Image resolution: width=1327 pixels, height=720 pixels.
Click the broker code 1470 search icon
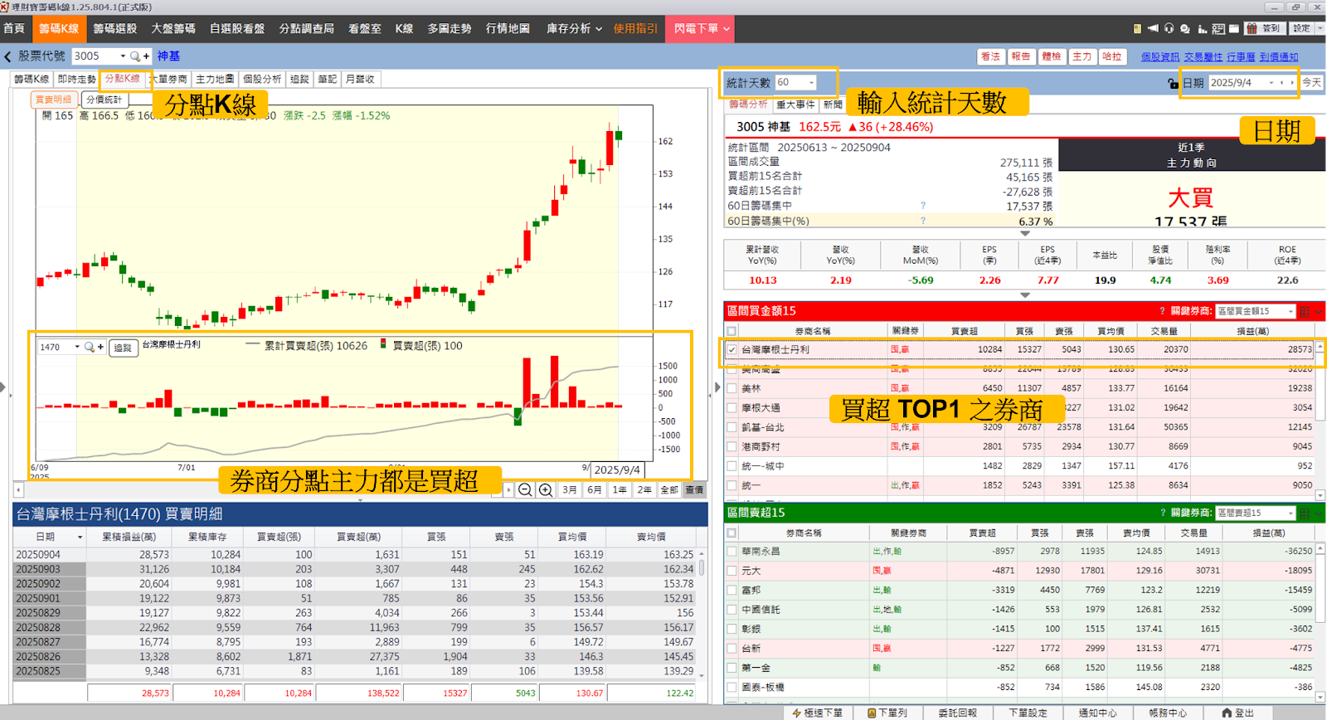(89, 347)
